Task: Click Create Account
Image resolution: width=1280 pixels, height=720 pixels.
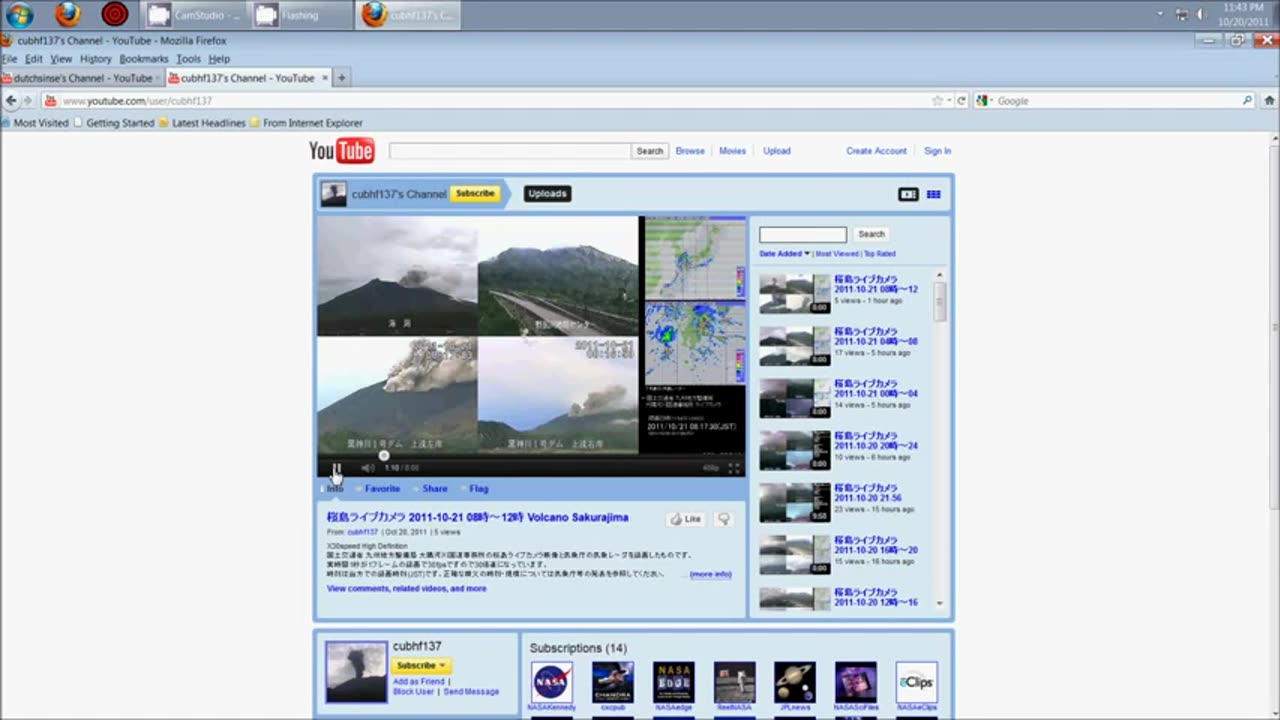Action: coord(876,151)
